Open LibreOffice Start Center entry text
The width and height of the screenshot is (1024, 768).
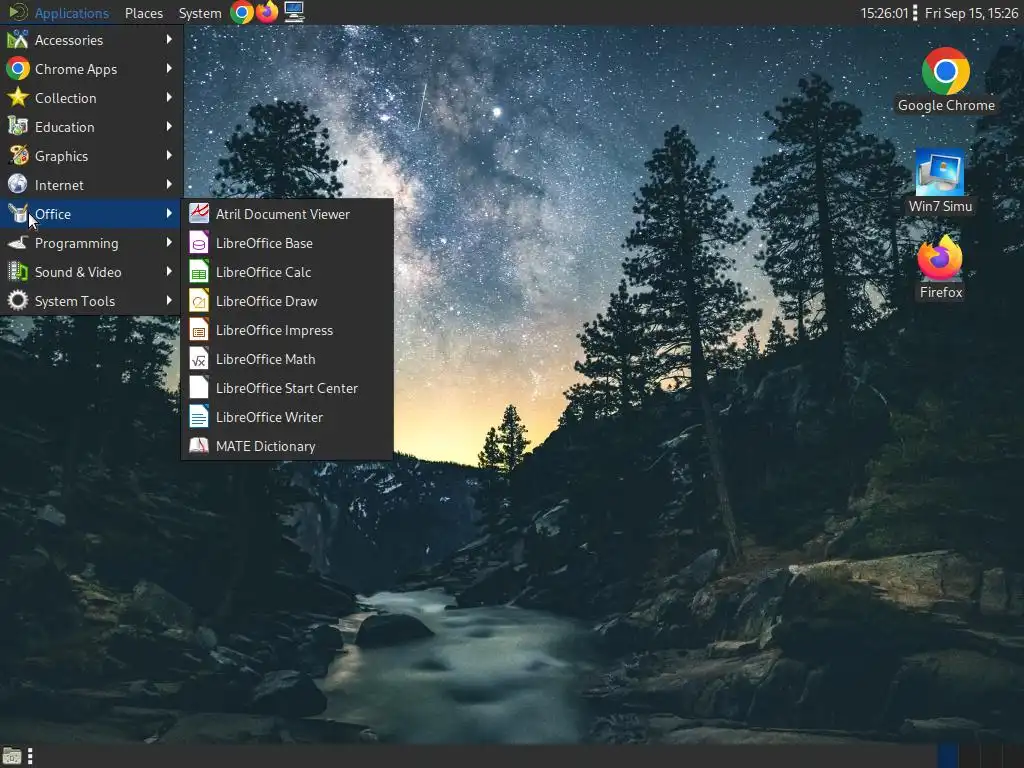point(287,388)
